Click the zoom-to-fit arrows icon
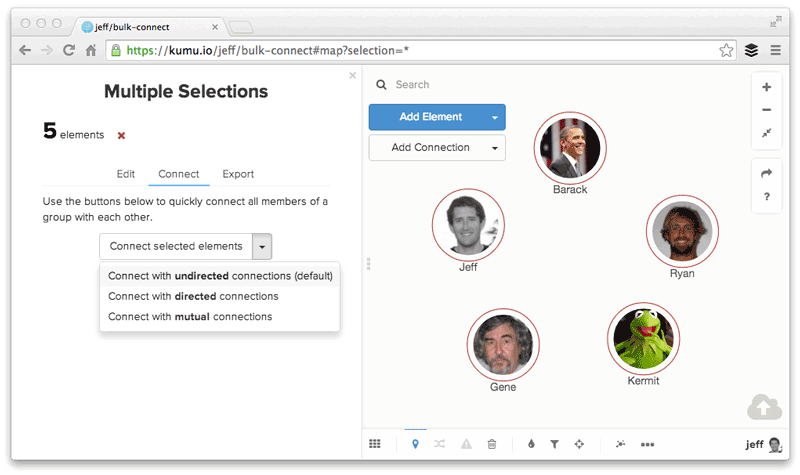Viewport: 800px width, 475px height. pos(766,133)
